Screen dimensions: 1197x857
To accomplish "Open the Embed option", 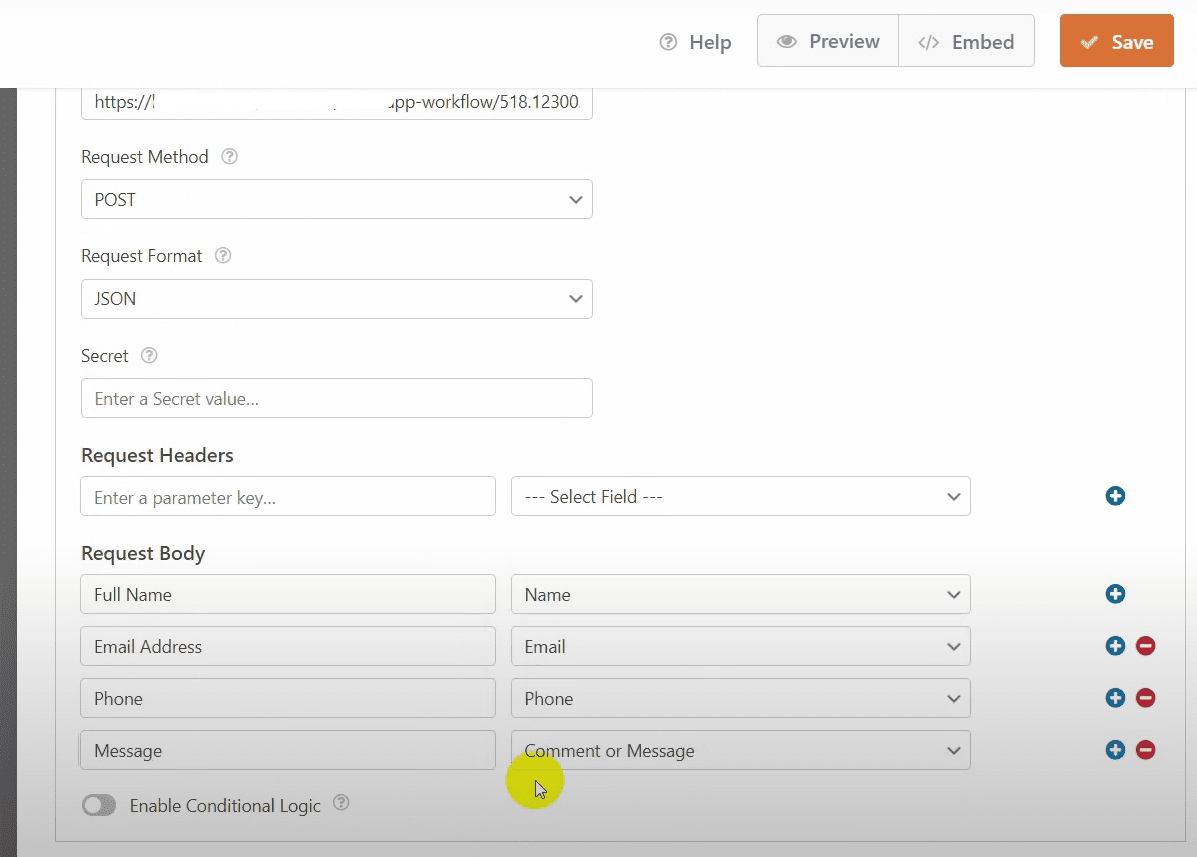I will pos(966,42).
